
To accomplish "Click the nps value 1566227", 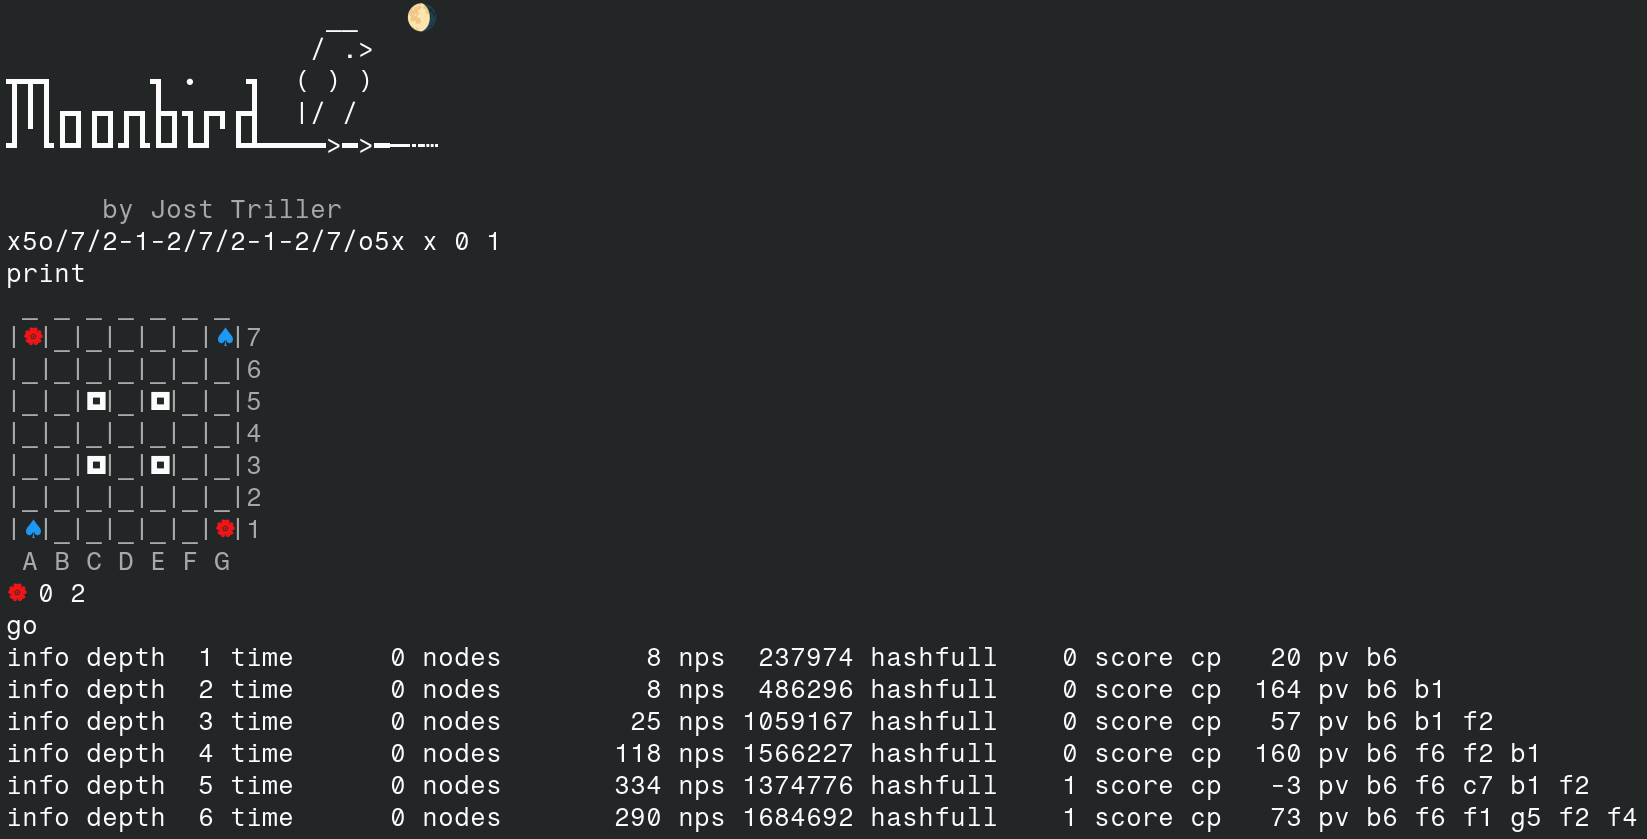I will tap(798, 753).
